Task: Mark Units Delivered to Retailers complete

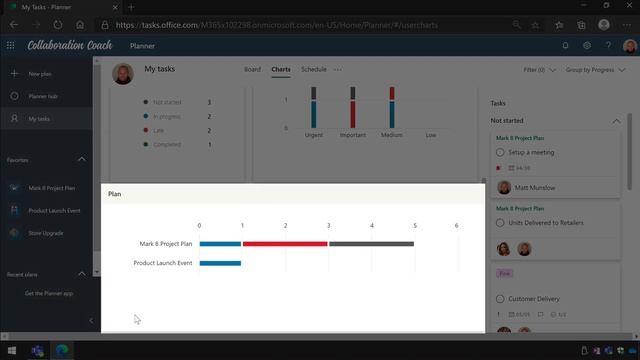Action: 500,223
